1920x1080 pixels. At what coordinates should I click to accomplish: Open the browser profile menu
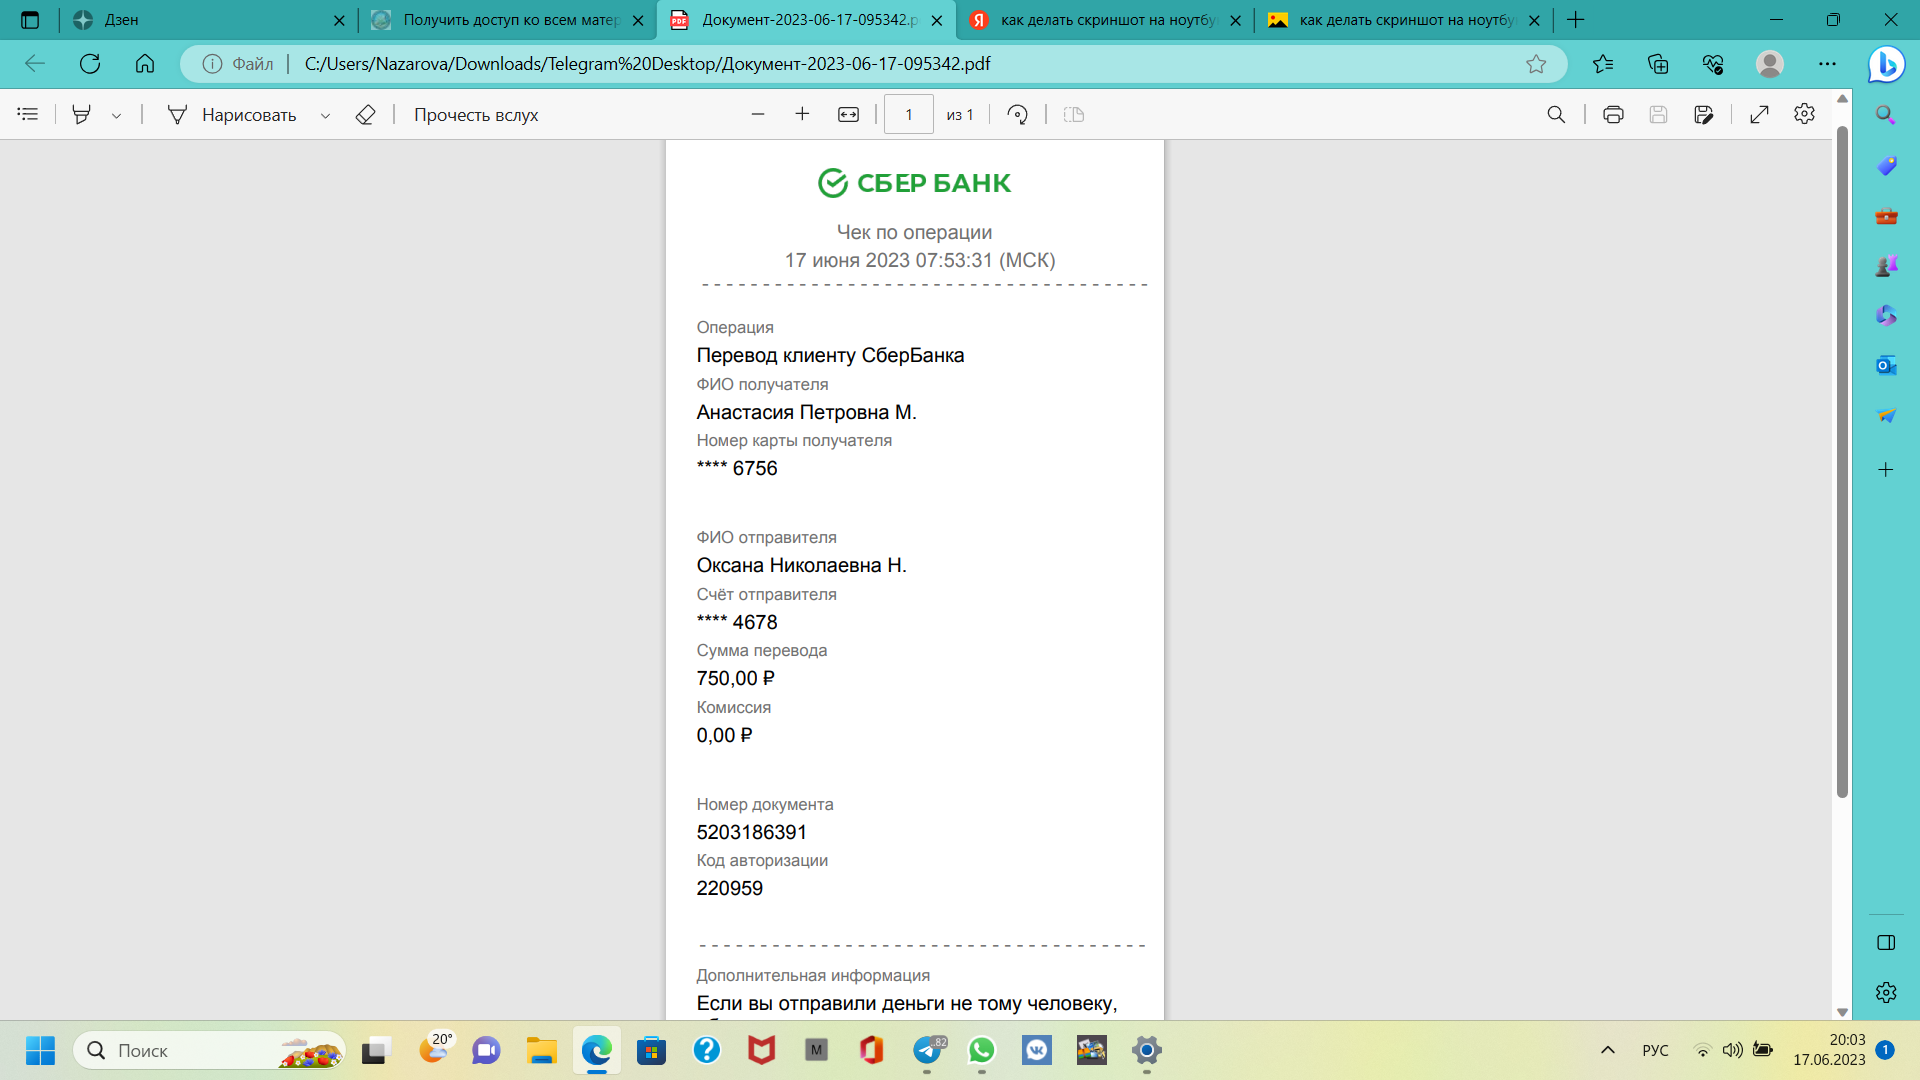coord(1770,64)
